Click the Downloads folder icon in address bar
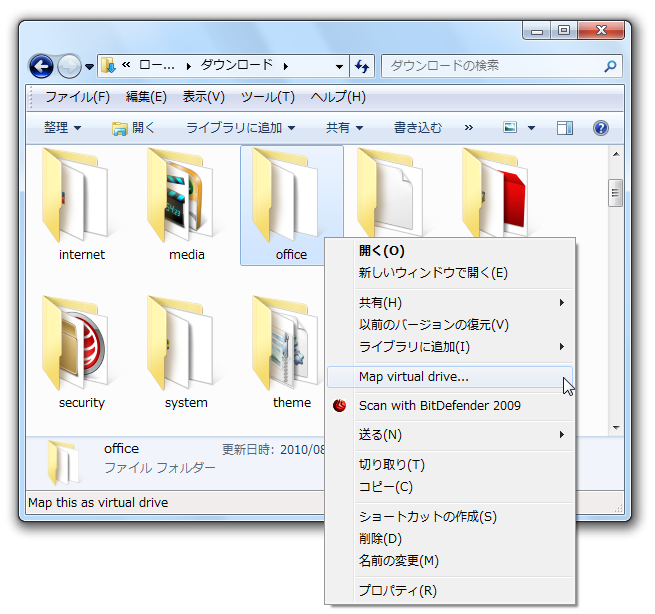This screenshot has width=655, height=614. 108,66
